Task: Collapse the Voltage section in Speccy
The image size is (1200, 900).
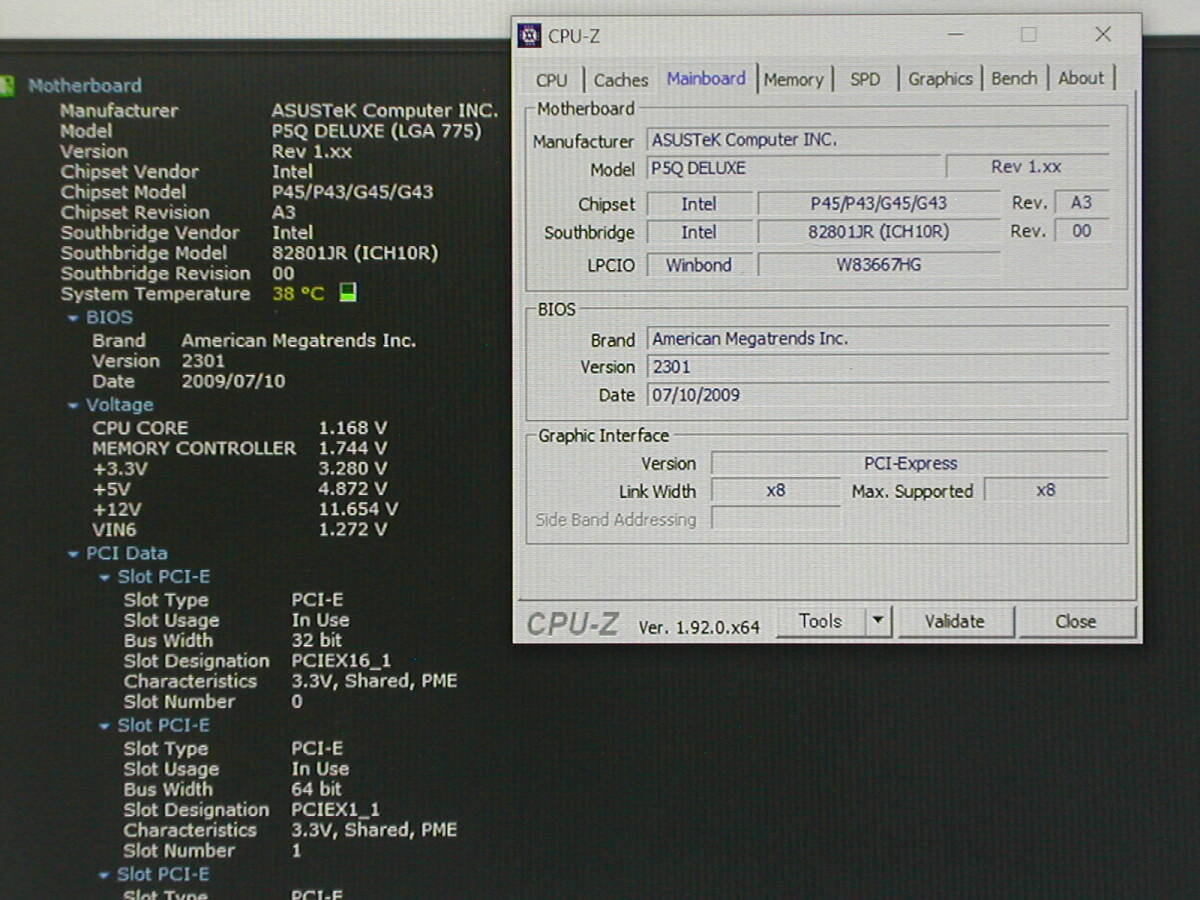Action: click(73, 406)
